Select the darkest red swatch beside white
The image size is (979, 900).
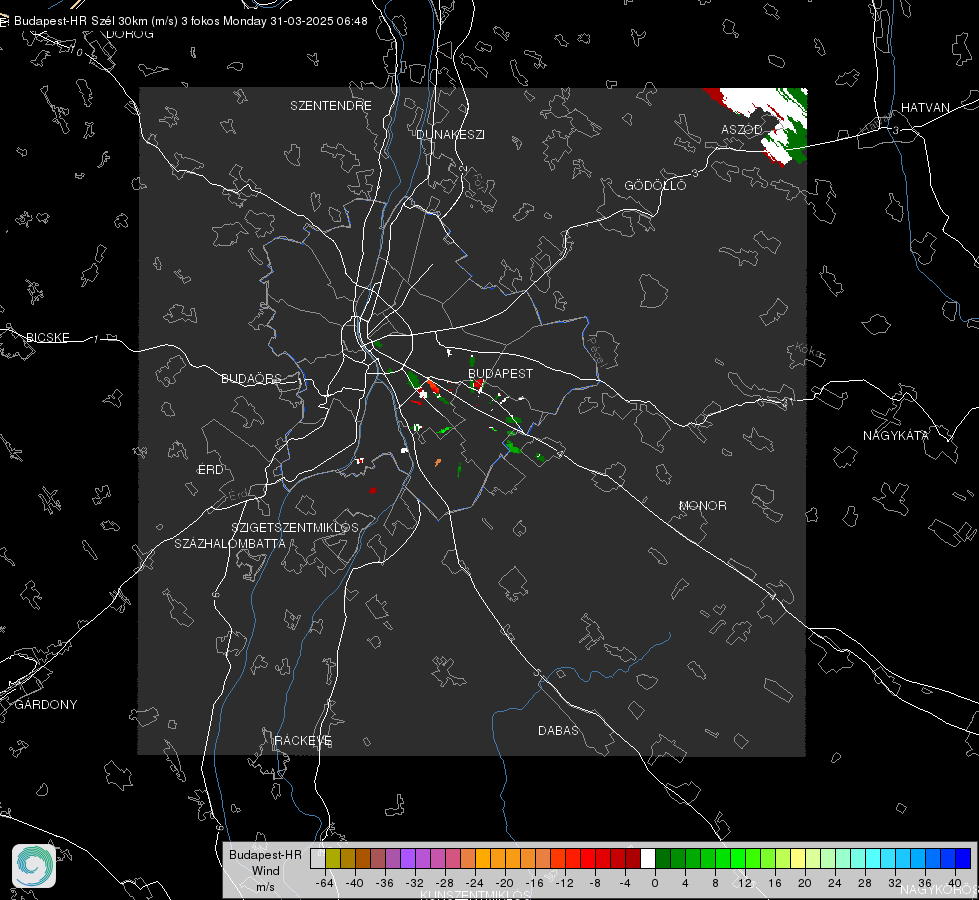pos(633,858)
